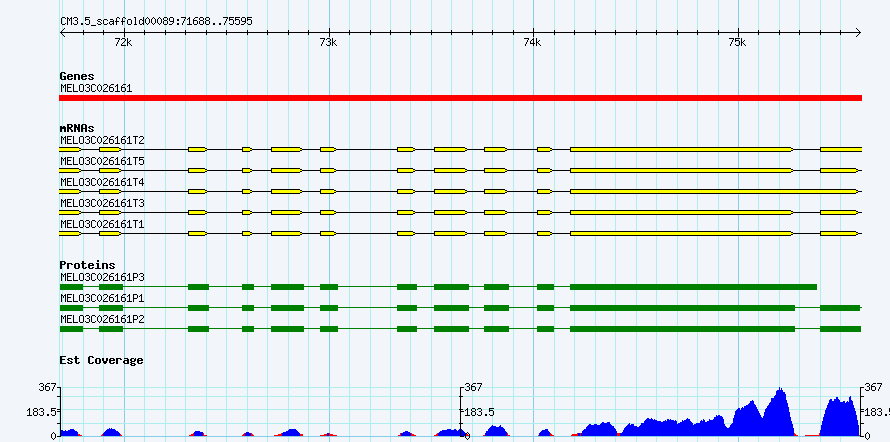Open the Genes track heading
The height and width of the screenshot is (442, 890).
point(77,76)
